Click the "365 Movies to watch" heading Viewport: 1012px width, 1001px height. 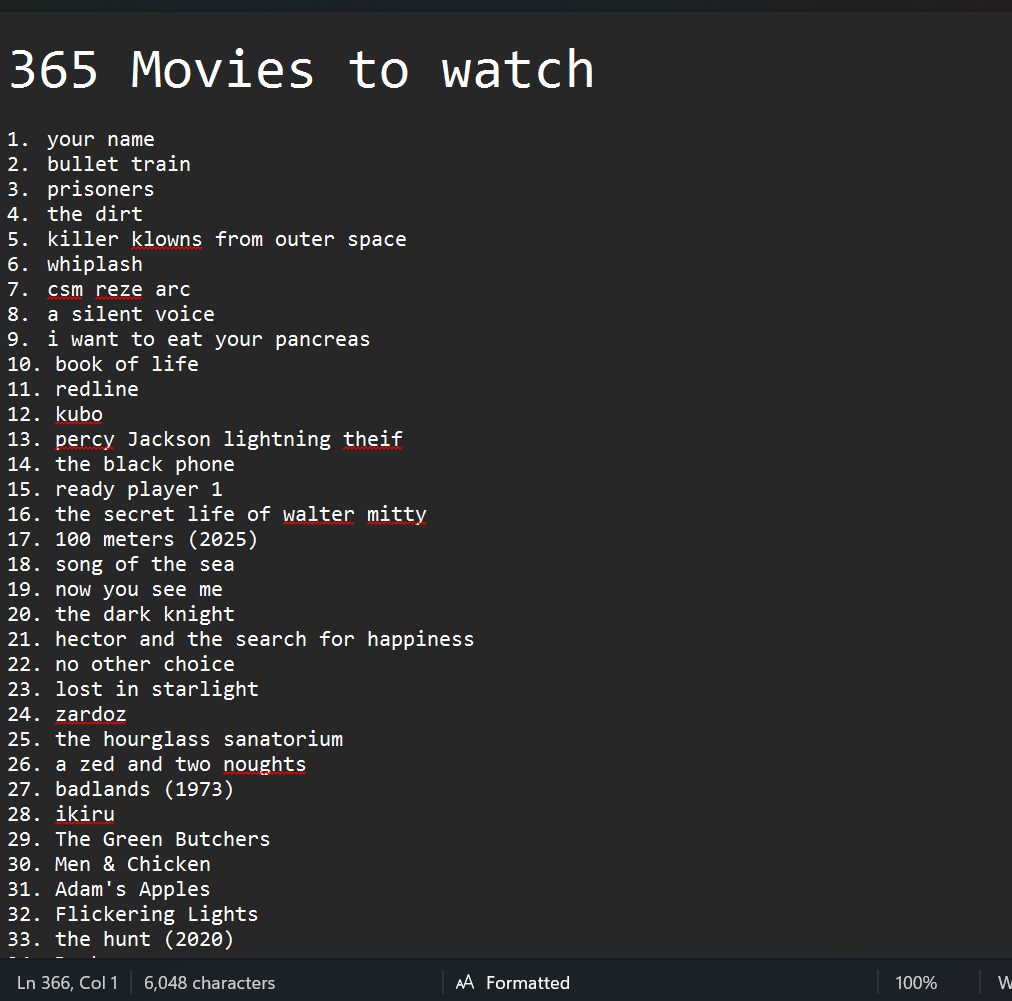[301, 70]
